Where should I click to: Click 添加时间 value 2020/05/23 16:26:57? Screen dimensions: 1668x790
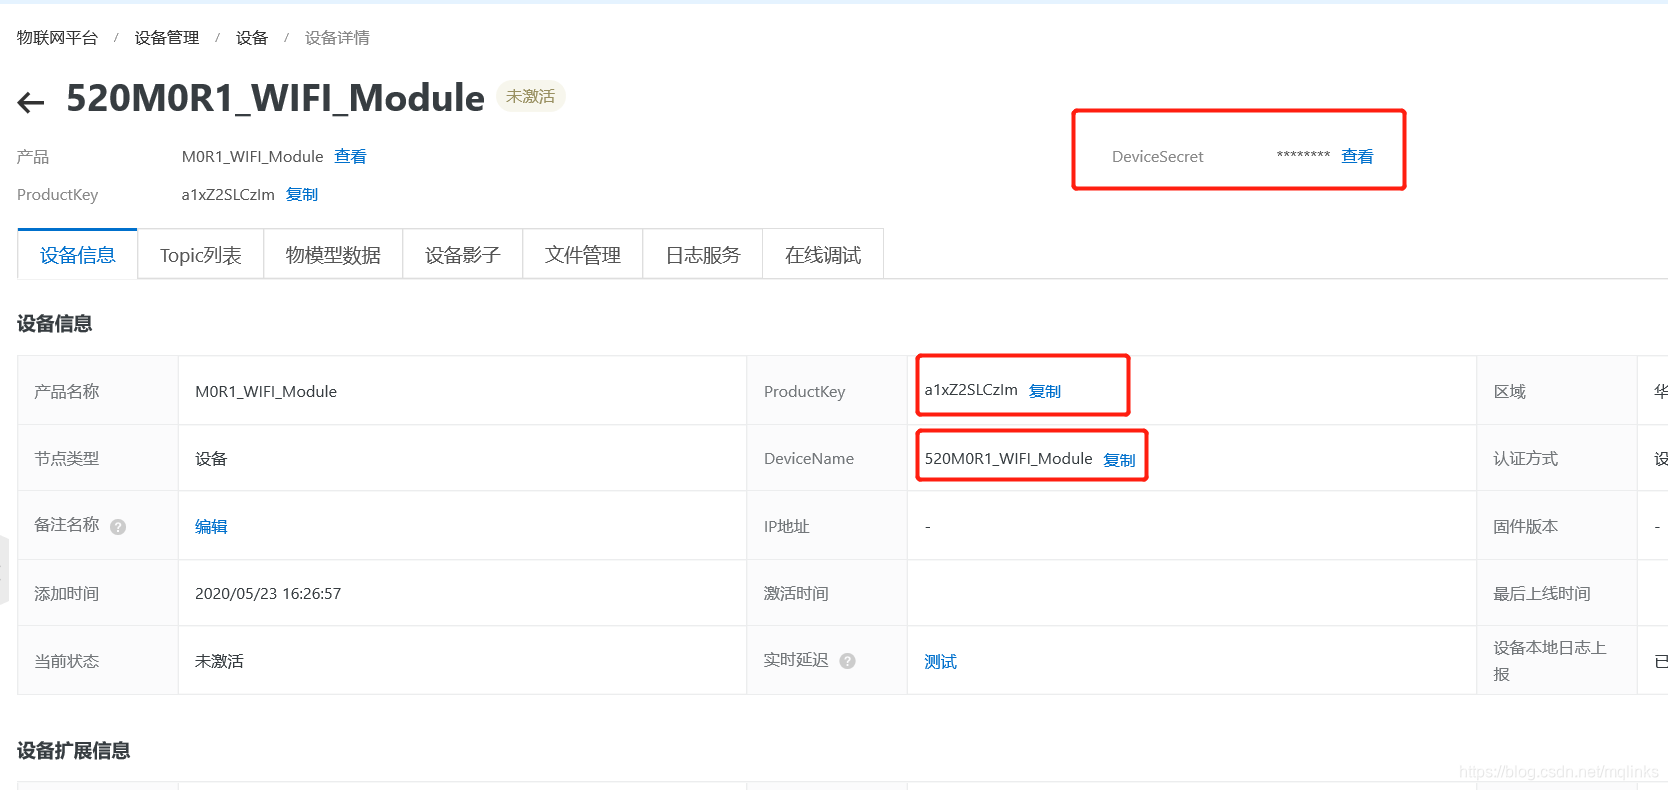[x=268, y=594]
